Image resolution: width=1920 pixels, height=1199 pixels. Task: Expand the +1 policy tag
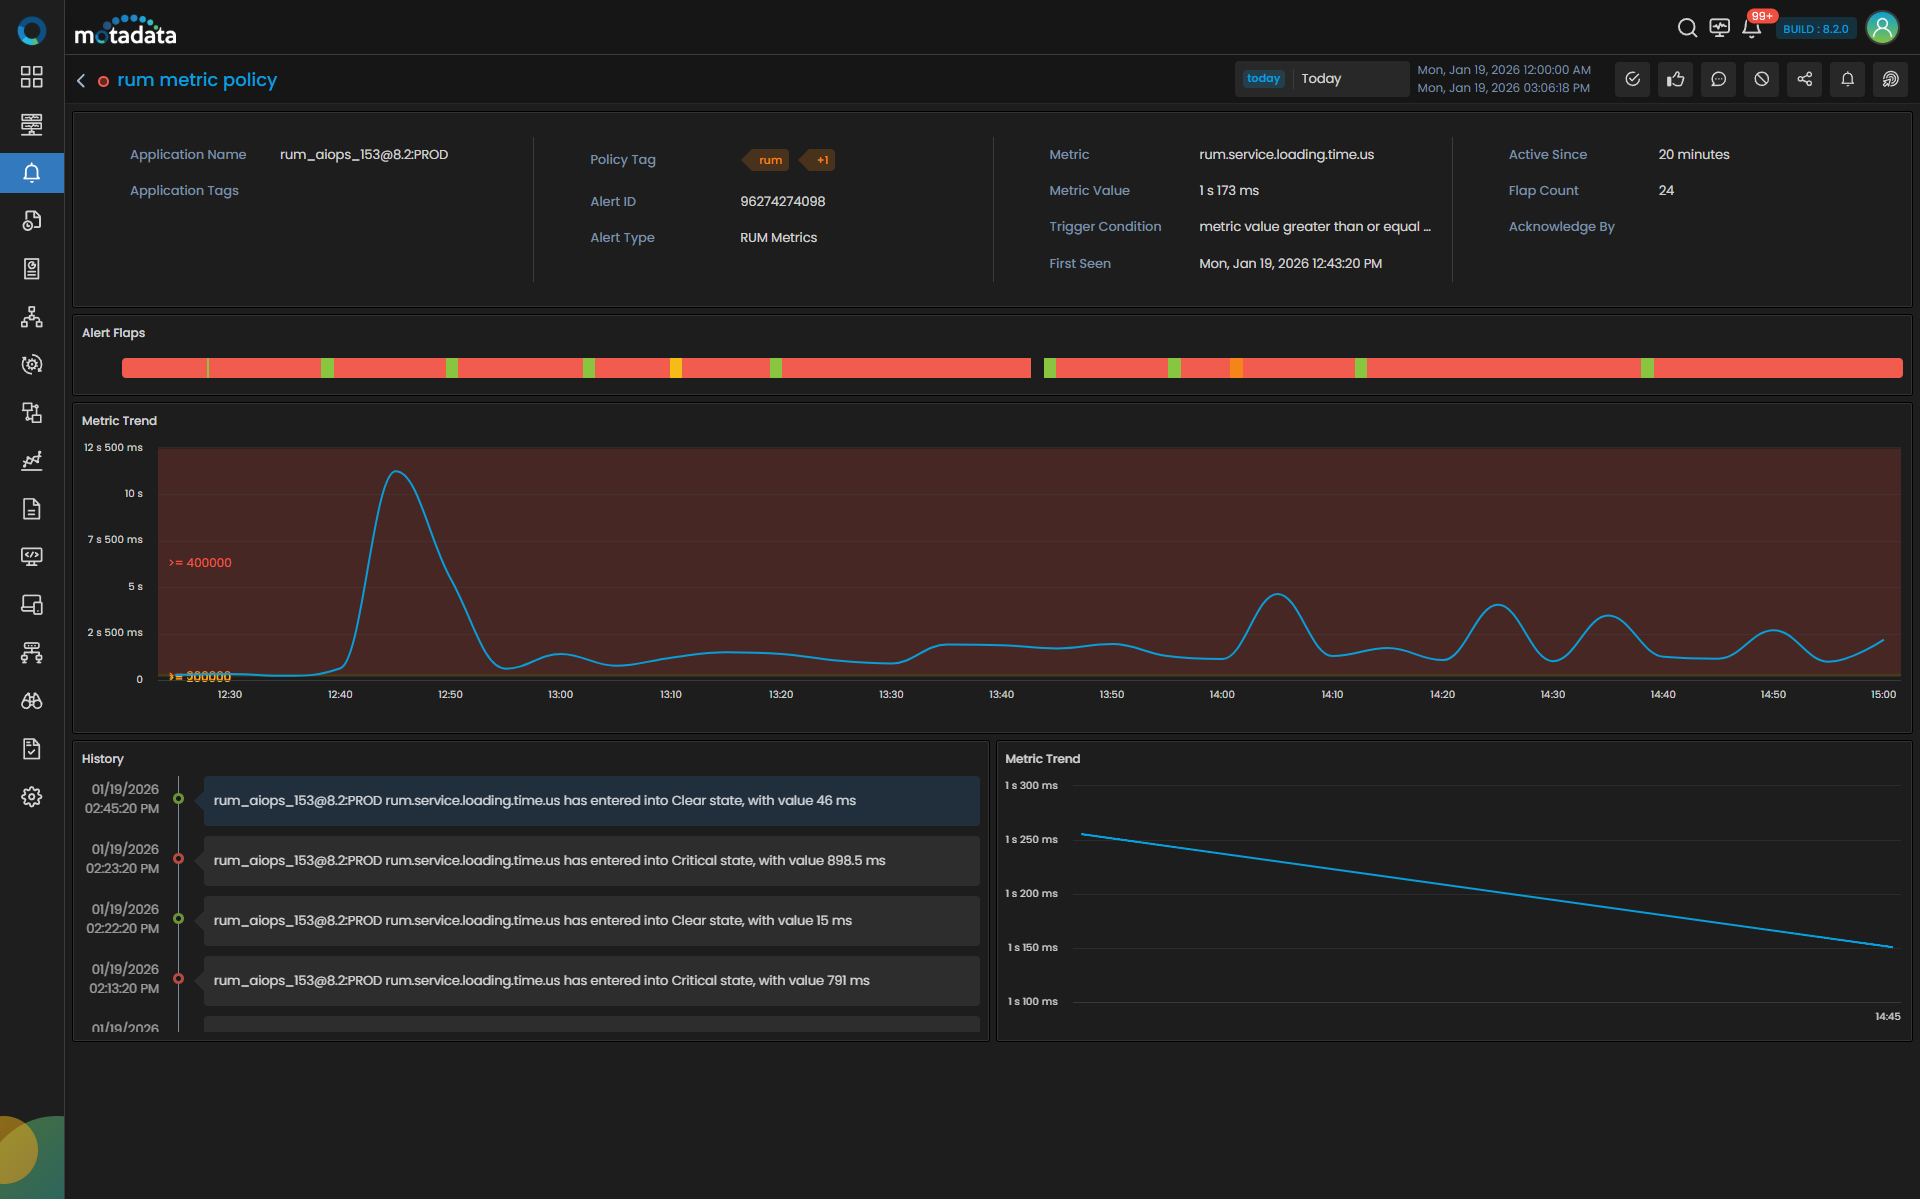point(821,160)
